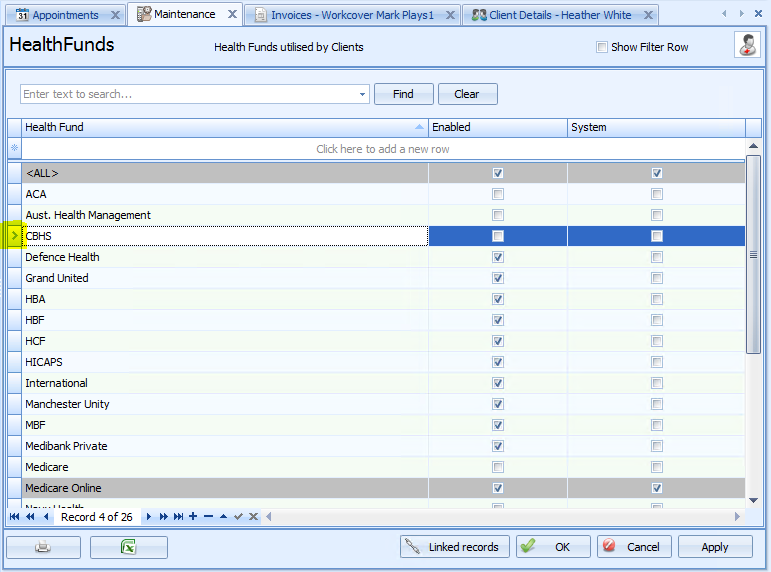Screen dimensions: 771x572
Task: Toggle Enabled checkbox for CBHS
Action: (x=498, y=236)
